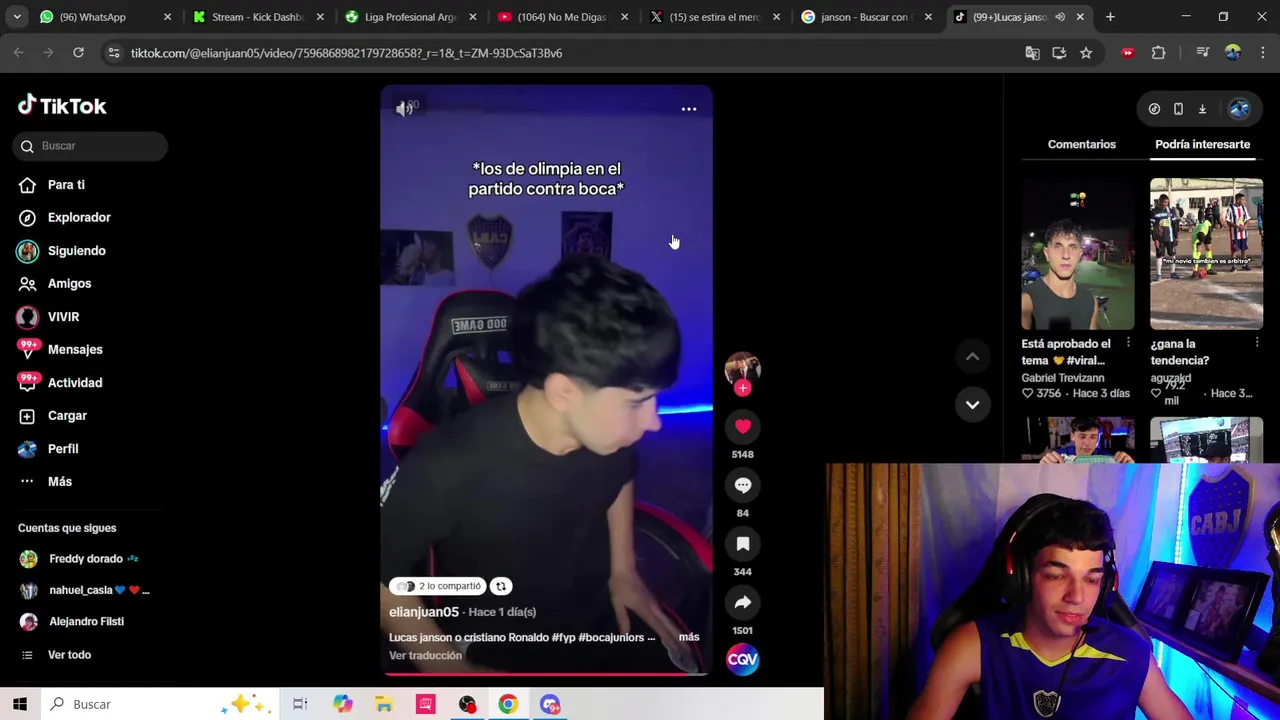1280x720 pixels.
Task: Open the three-dot options menu on the video
Action: (689, 109)
